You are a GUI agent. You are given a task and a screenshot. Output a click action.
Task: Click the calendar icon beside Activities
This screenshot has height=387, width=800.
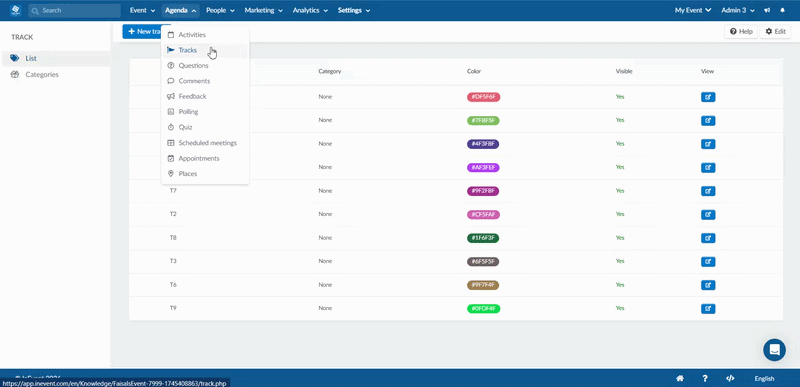coord(171,35)
